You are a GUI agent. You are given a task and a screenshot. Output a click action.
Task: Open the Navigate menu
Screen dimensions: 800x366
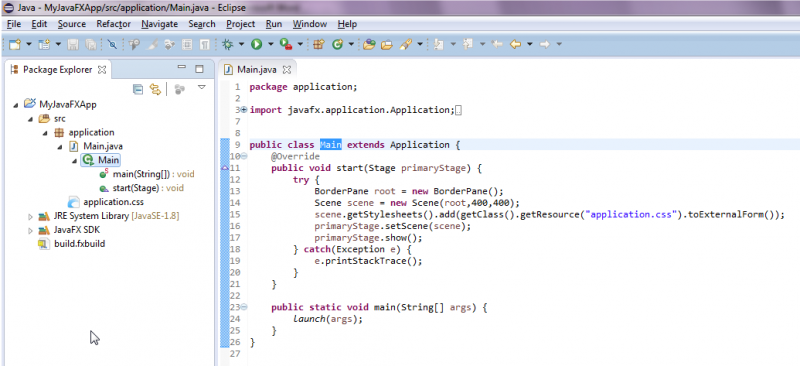pos(160,24)
